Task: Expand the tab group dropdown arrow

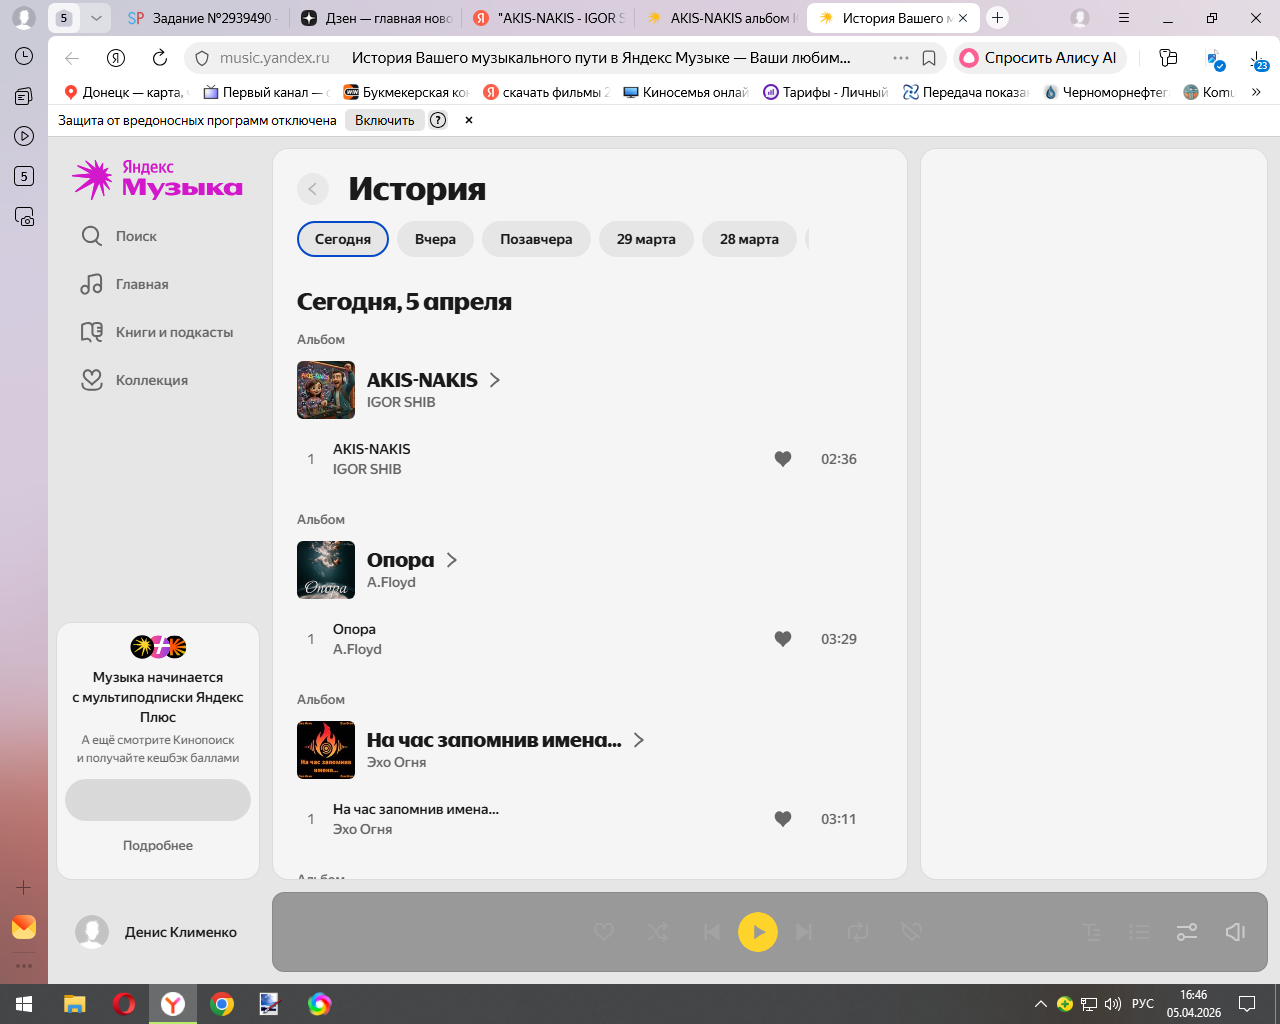Action: (x=96, y=18)
